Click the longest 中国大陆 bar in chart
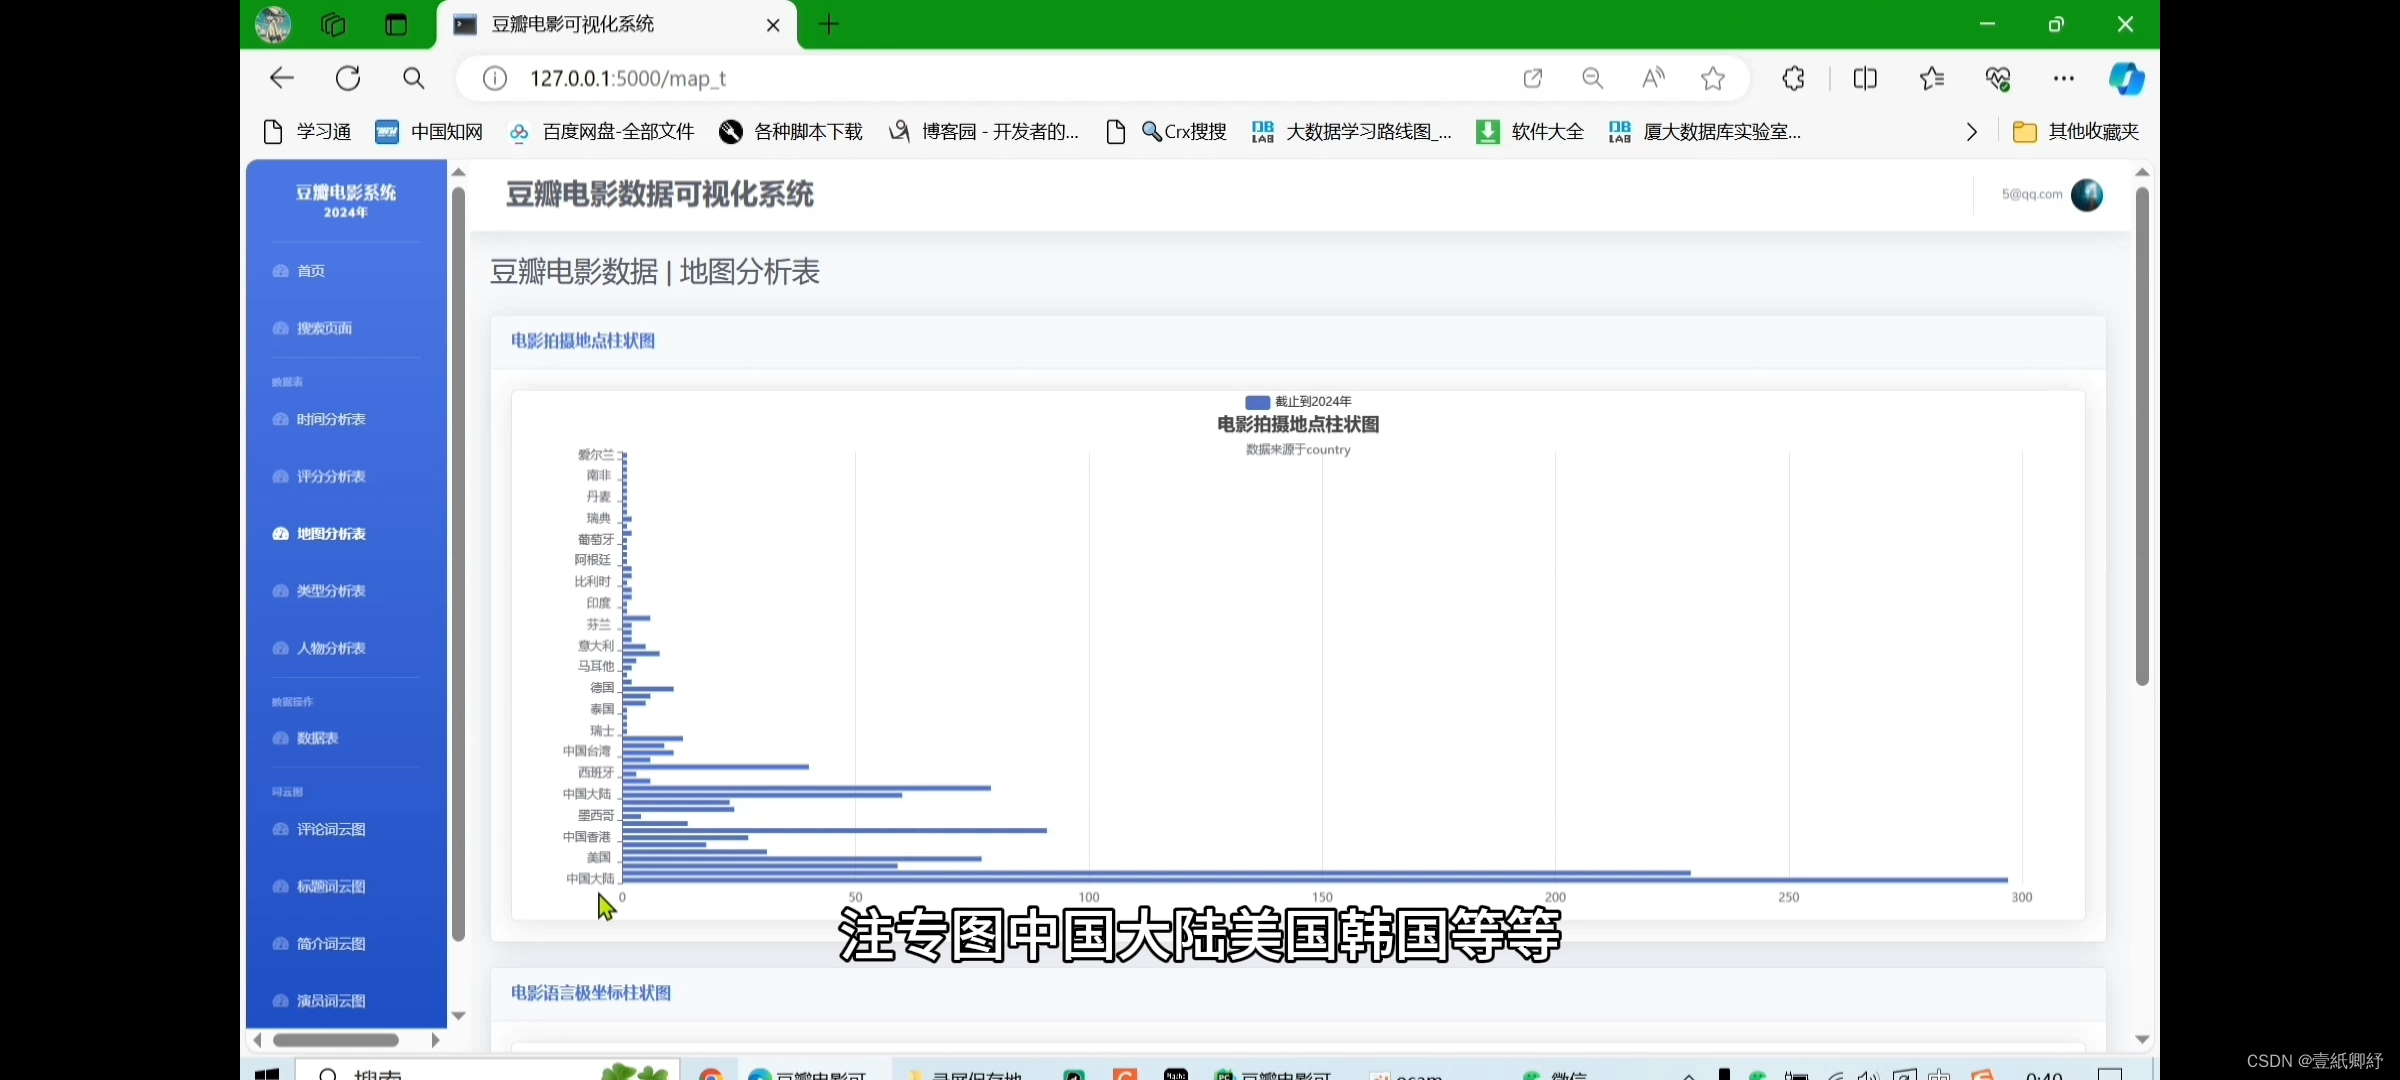This screenshot has width=2400, height=1080. 1314,880
